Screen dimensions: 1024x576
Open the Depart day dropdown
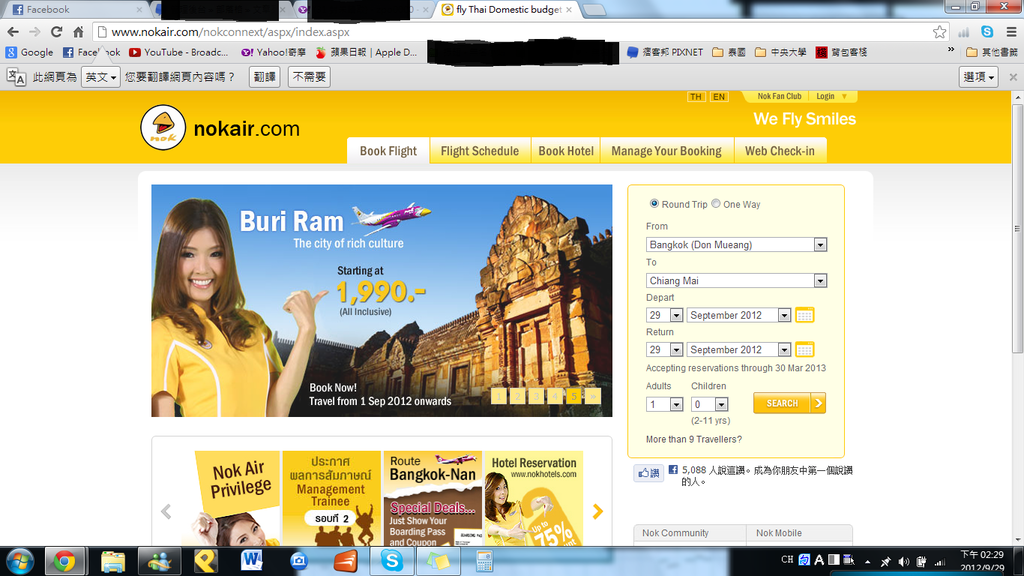664,315
